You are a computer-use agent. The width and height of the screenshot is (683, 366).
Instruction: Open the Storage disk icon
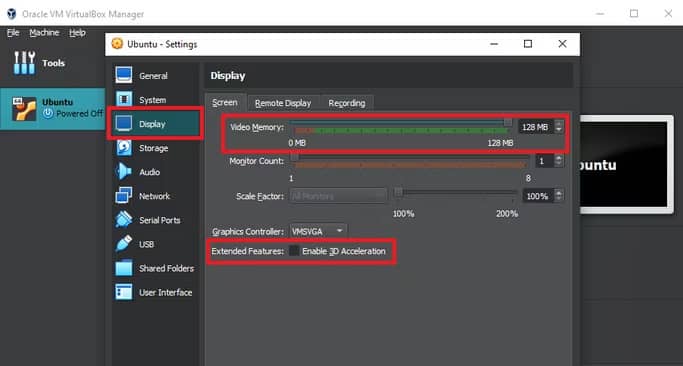point(124,148)
